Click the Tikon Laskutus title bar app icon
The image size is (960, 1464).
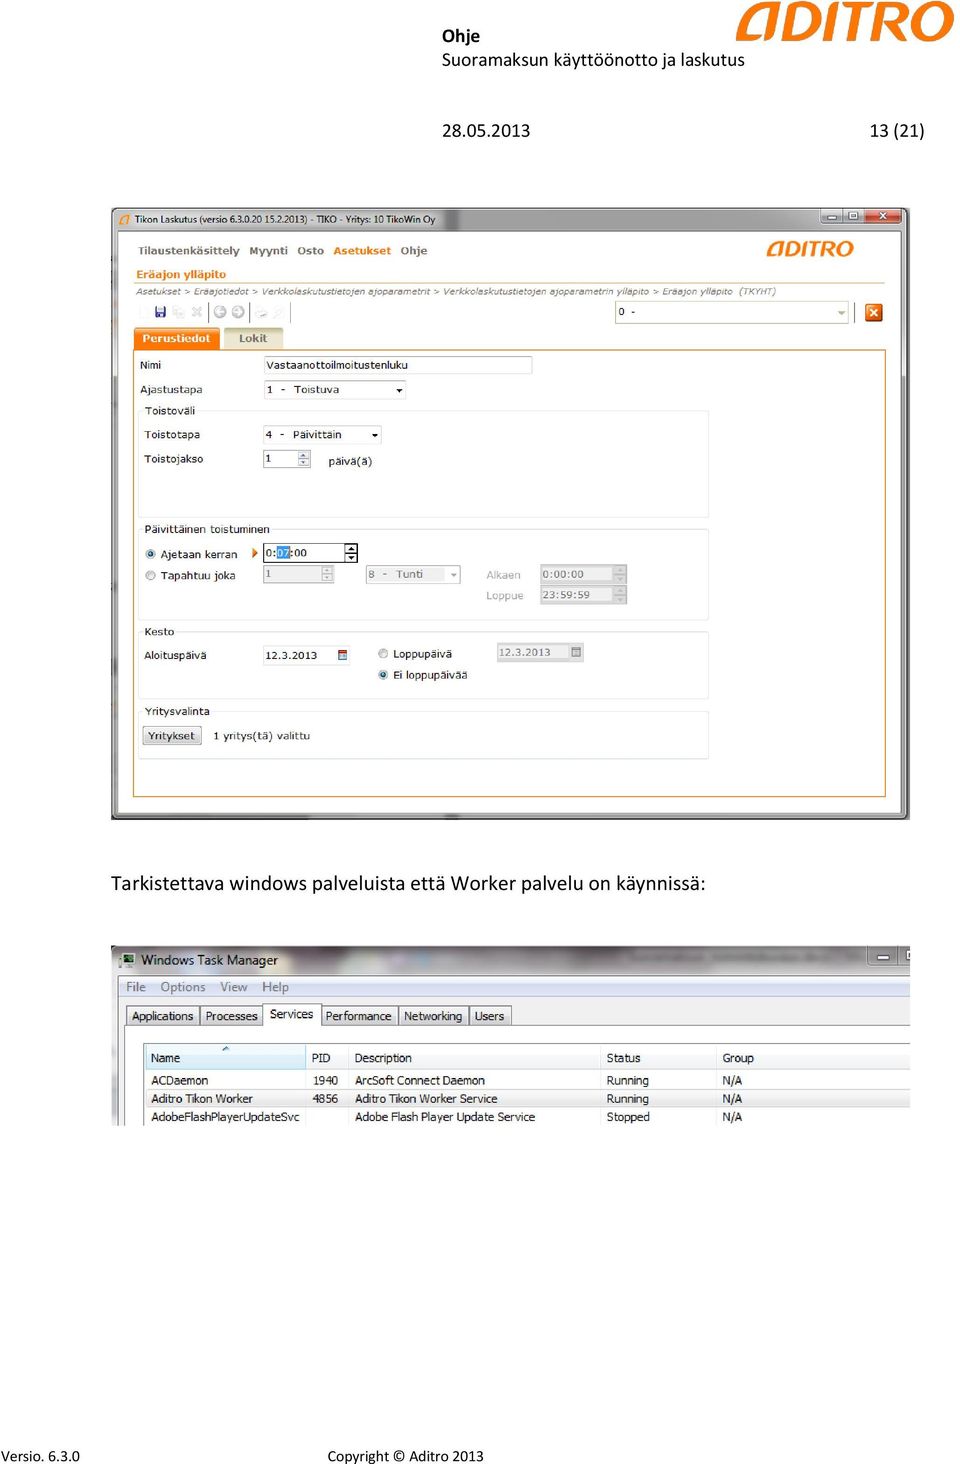point(125,219)
